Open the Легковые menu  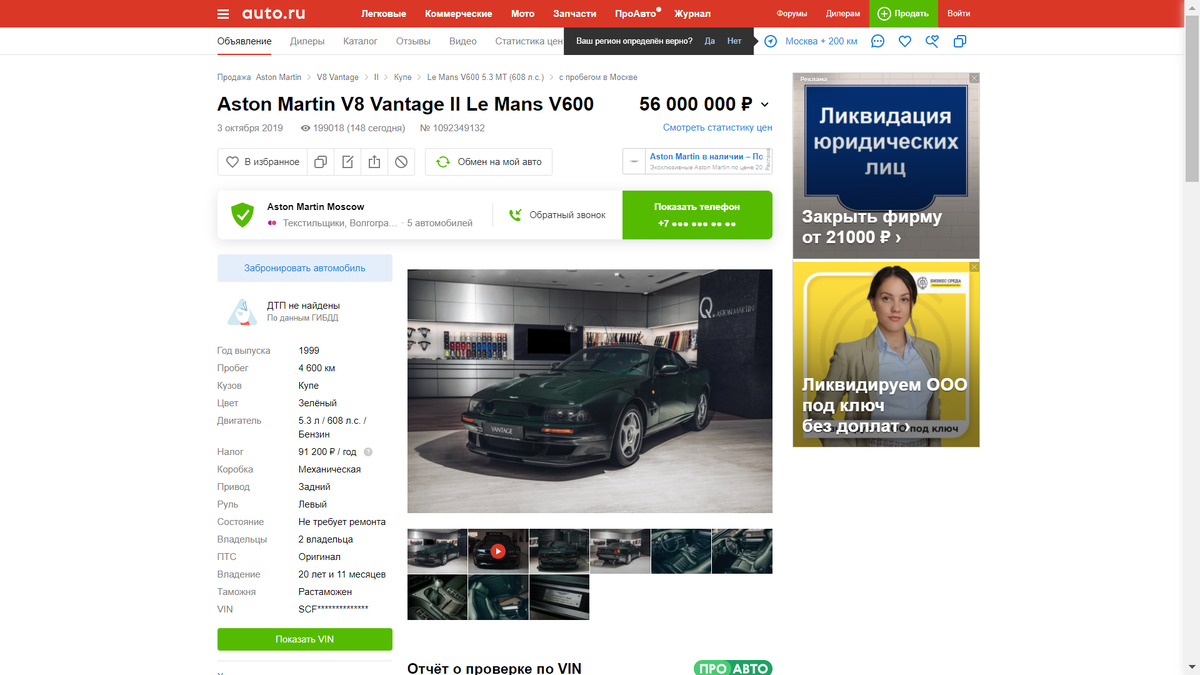point(383,14)
